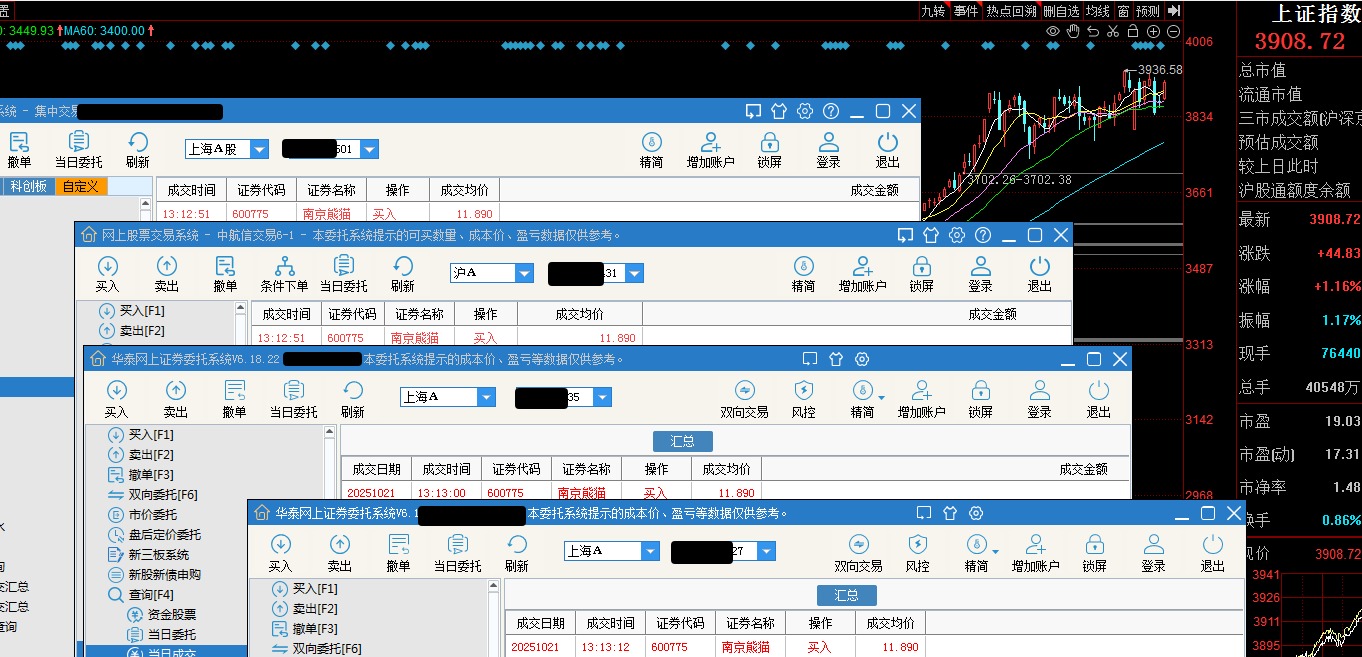The height and width of the screenshot is (657, 1362).
Task: Click the chart hand pan tool icon
Action: click(x=1073, y=32)
